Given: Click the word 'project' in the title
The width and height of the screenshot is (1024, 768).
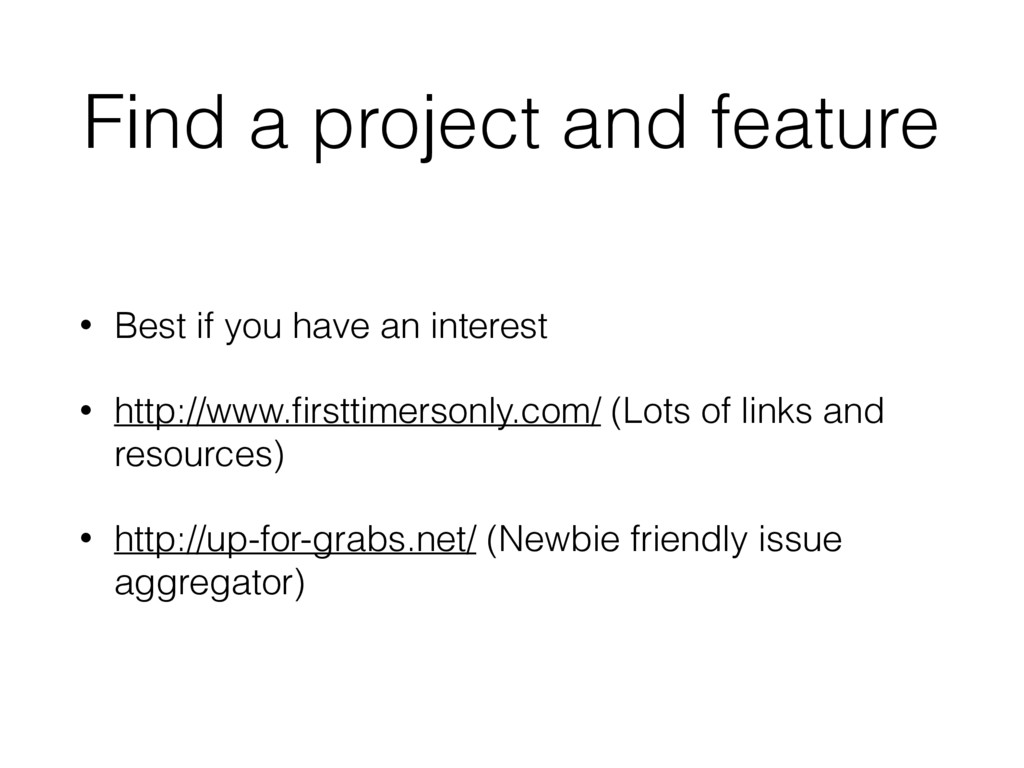Looking at the screenshot, I should [x=426, y=125].
